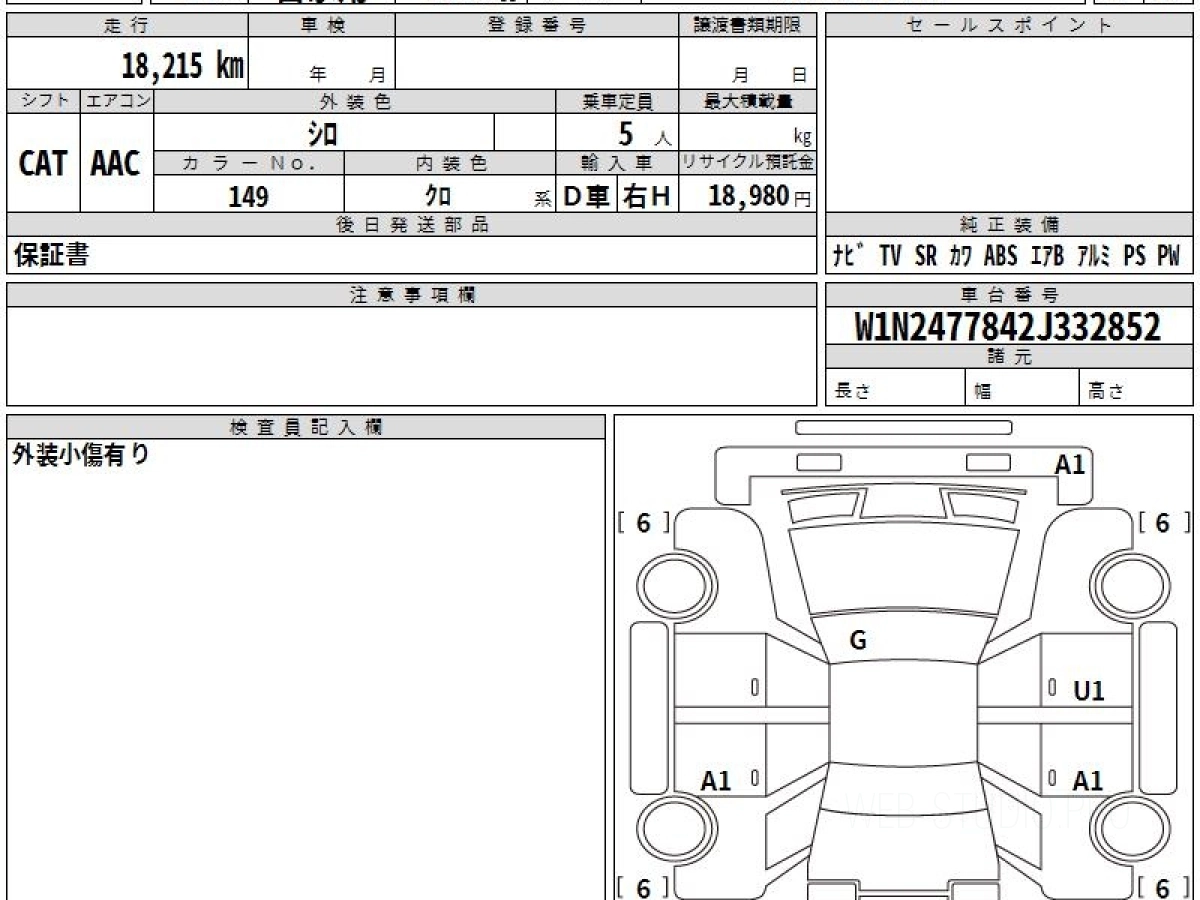Click the 右H steering cell
Screen dimensions: 1200x900
coord(647,196)
